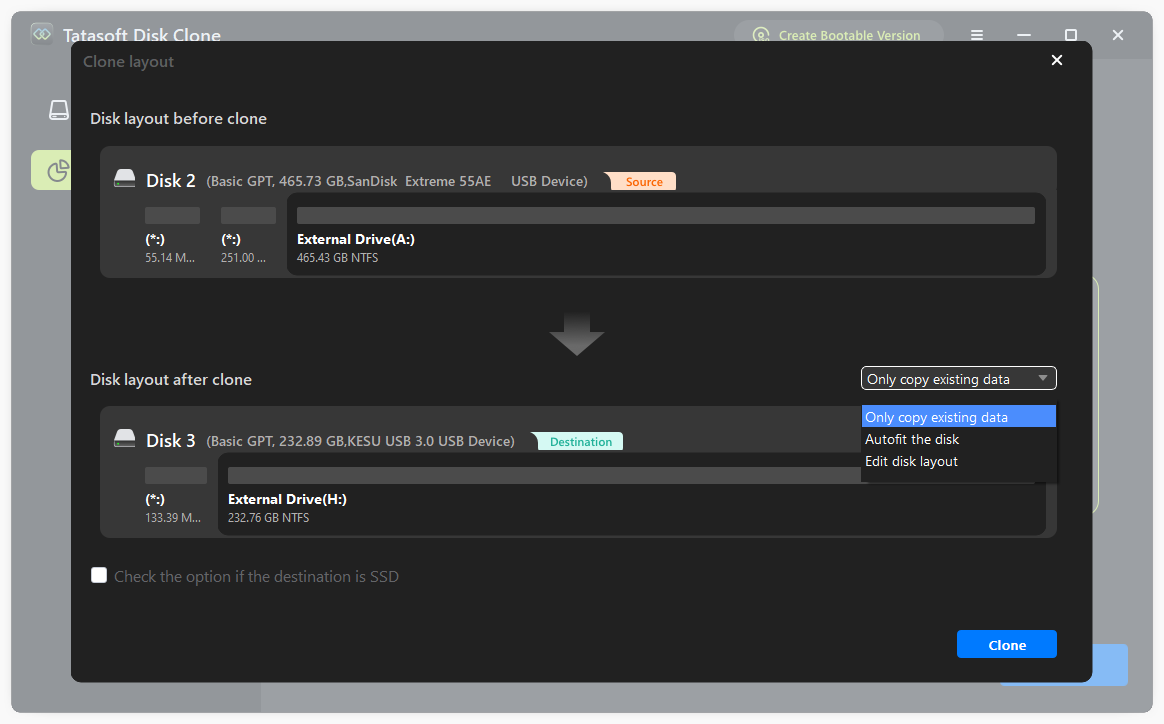Choose Autofit the disk from the list
The height and width of the screenshot is (724, 1164).
[x=911, y=439]
